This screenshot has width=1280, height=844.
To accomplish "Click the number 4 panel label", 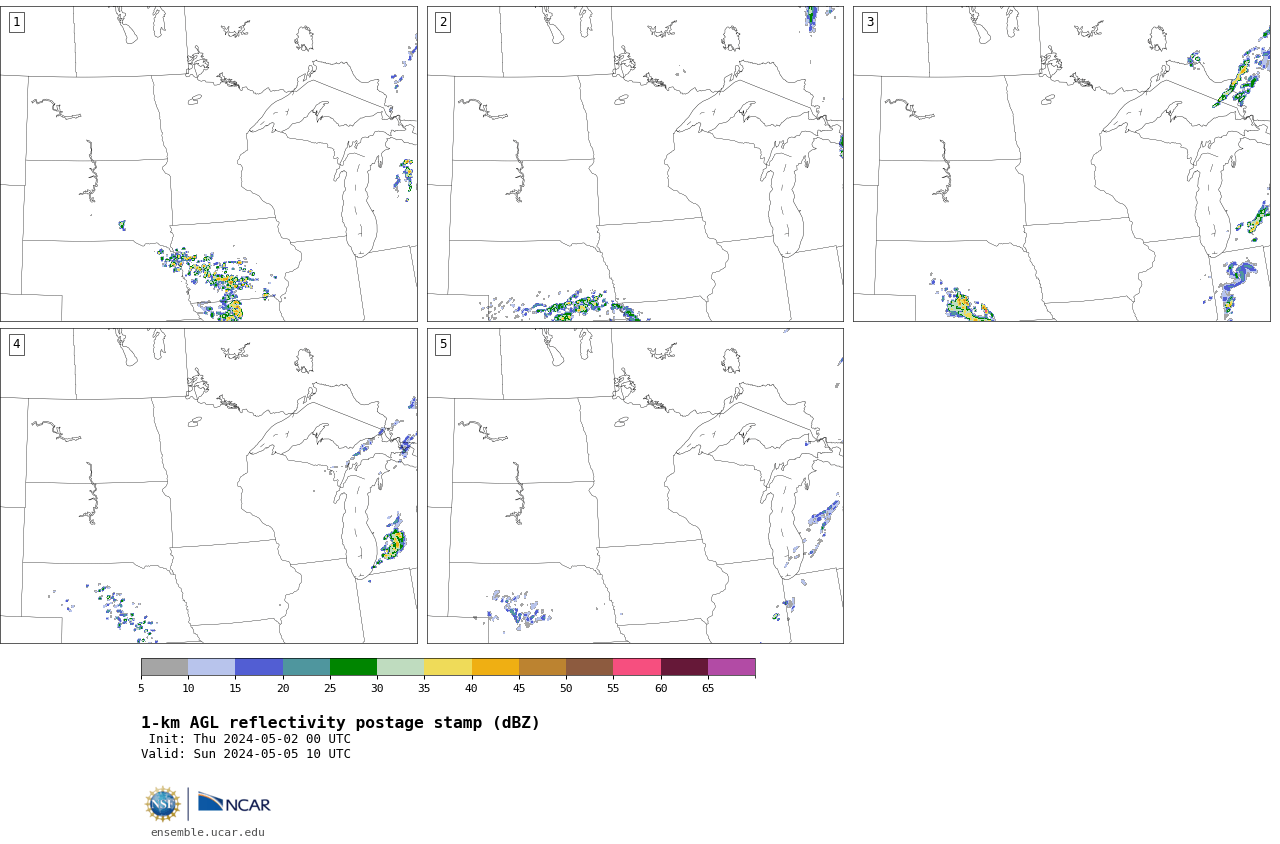I will click(16, 344).
